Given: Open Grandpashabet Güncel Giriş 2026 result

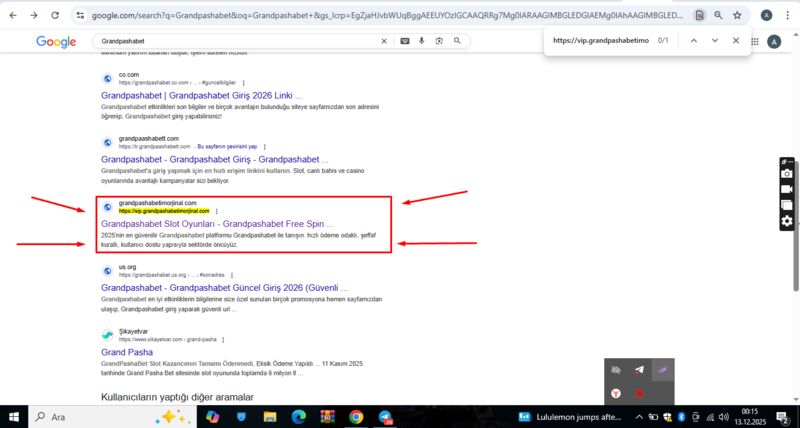Looking at the screenshot, I should (224, 288).
